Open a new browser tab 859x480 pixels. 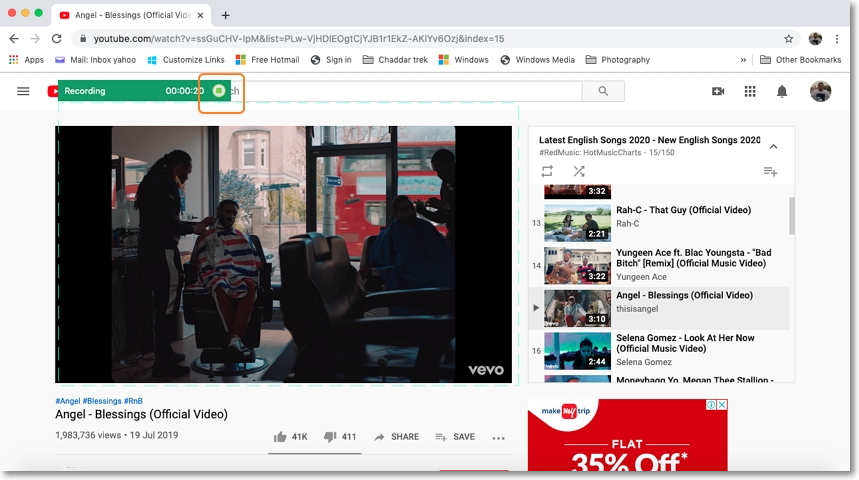tap(225, 15)
